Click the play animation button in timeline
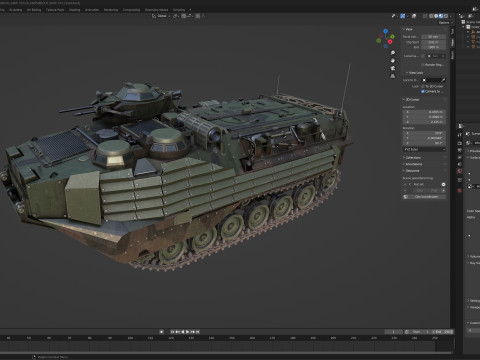 (x=187, y=332)
